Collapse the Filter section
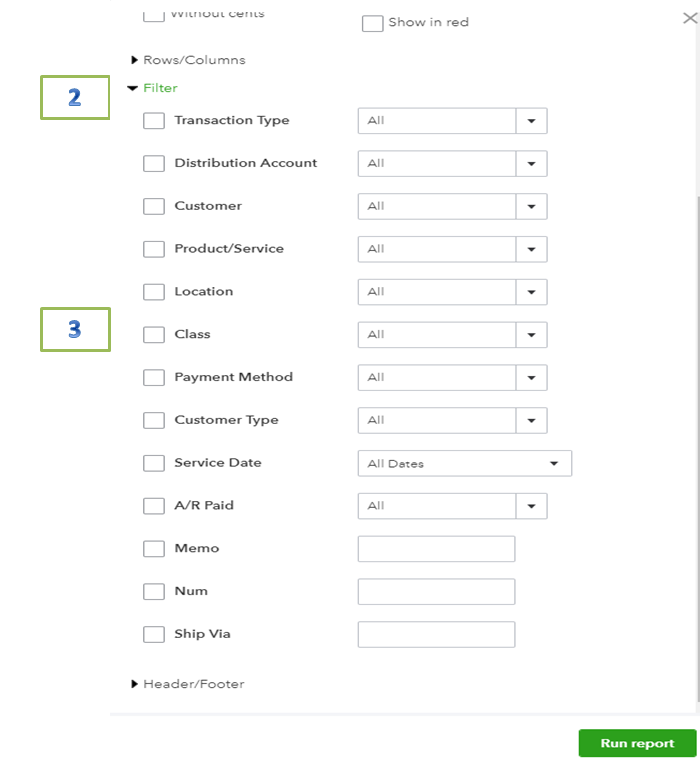Viewport: 700px width, 770px height. [152, 88]
